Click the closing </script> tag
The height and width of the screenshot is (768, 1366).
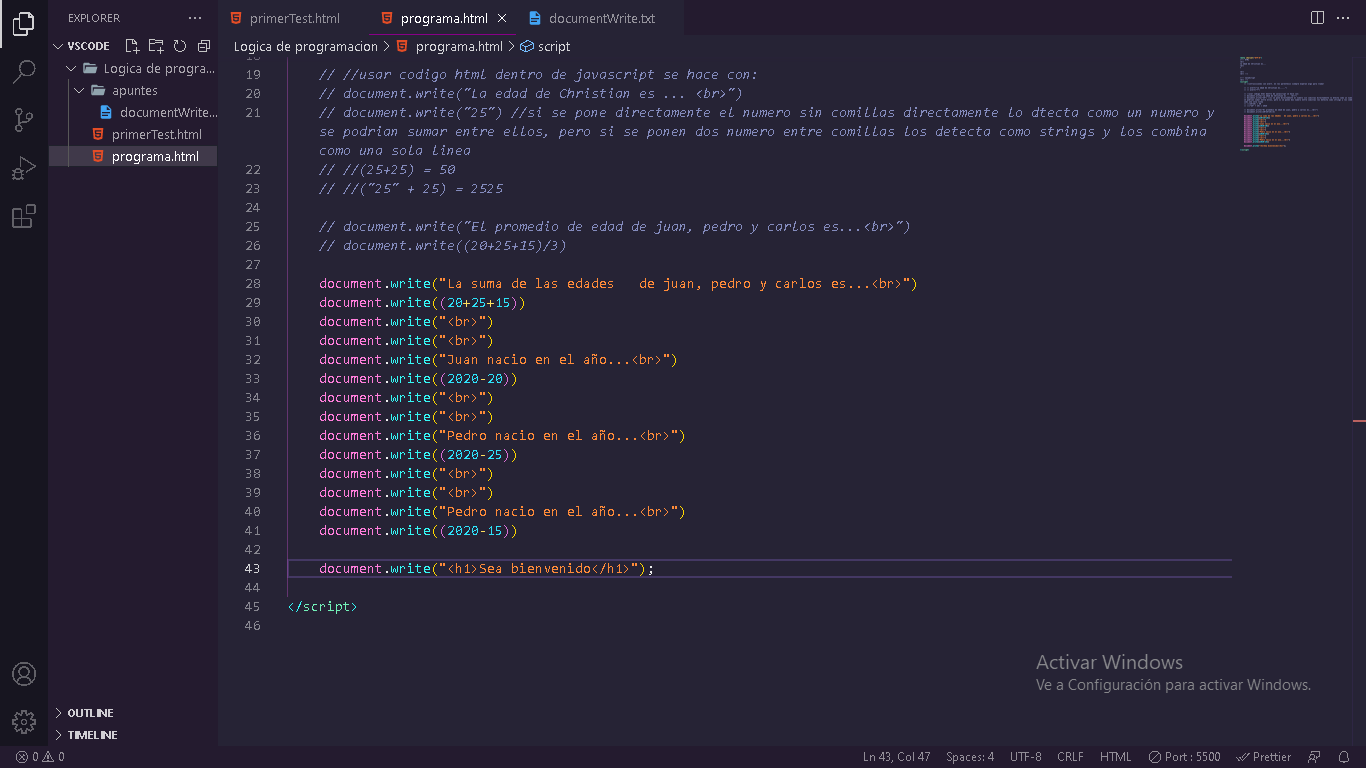(x=322, y=607)
